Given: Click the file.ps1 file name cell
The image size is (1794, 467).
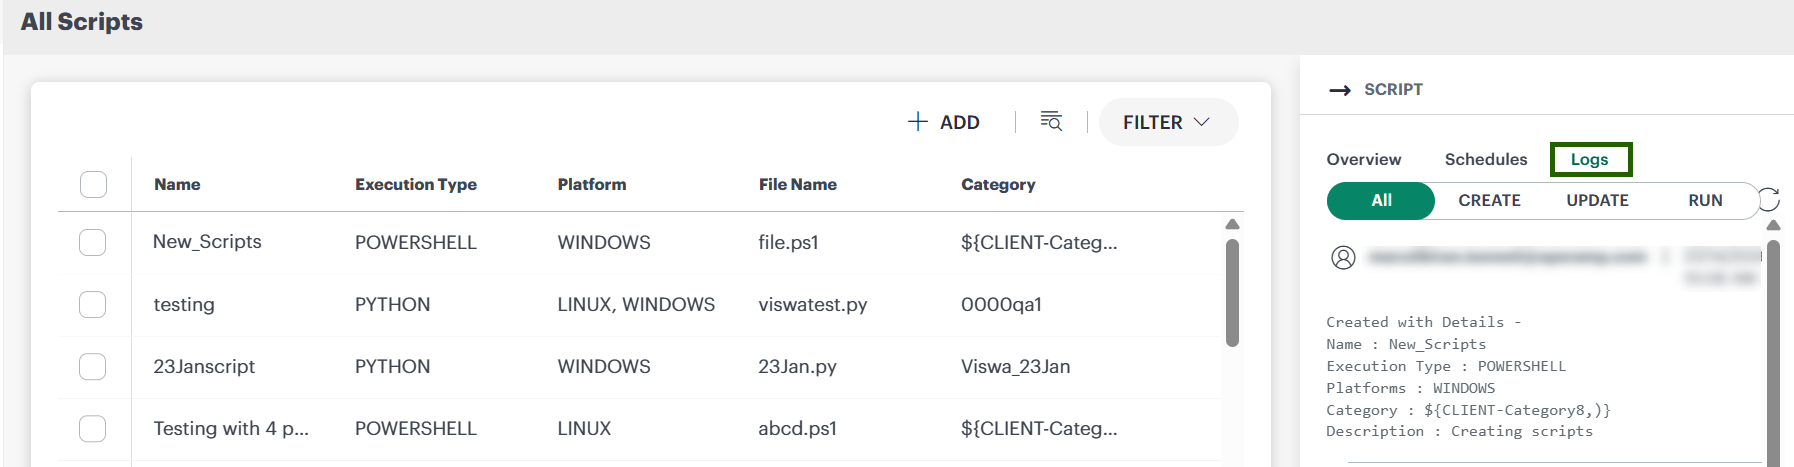Looking at the screenshot, I should tap(788, 242).
